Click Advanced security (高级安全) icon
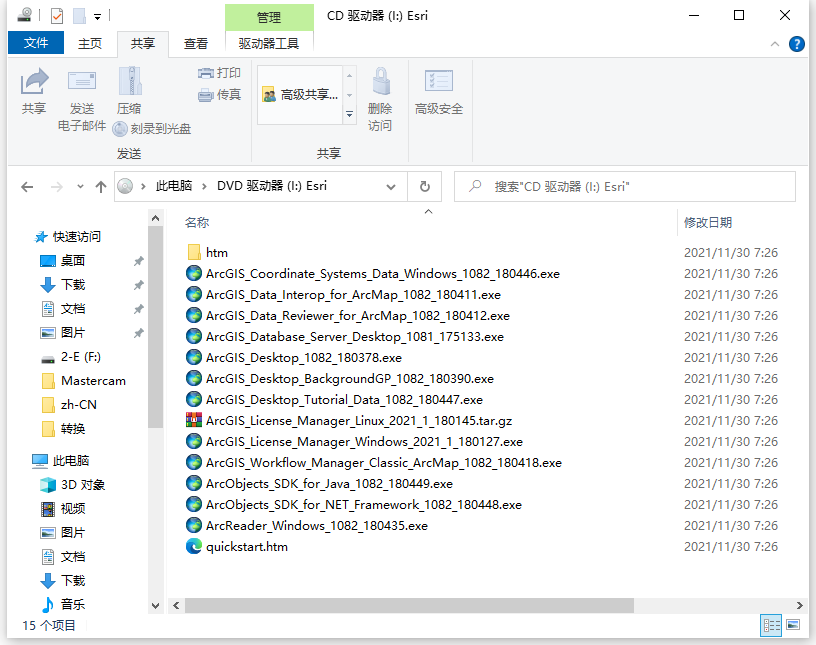 coord(439,81)
